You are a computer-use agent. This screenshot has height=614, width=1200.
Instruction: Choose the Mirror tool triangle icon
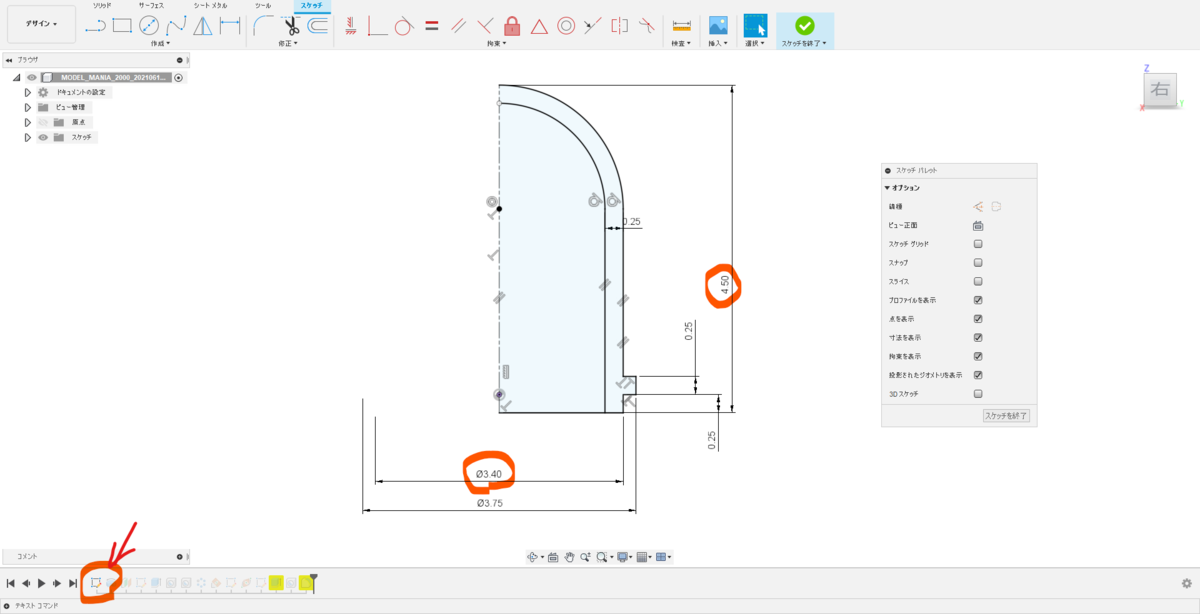tap(203, 25)
